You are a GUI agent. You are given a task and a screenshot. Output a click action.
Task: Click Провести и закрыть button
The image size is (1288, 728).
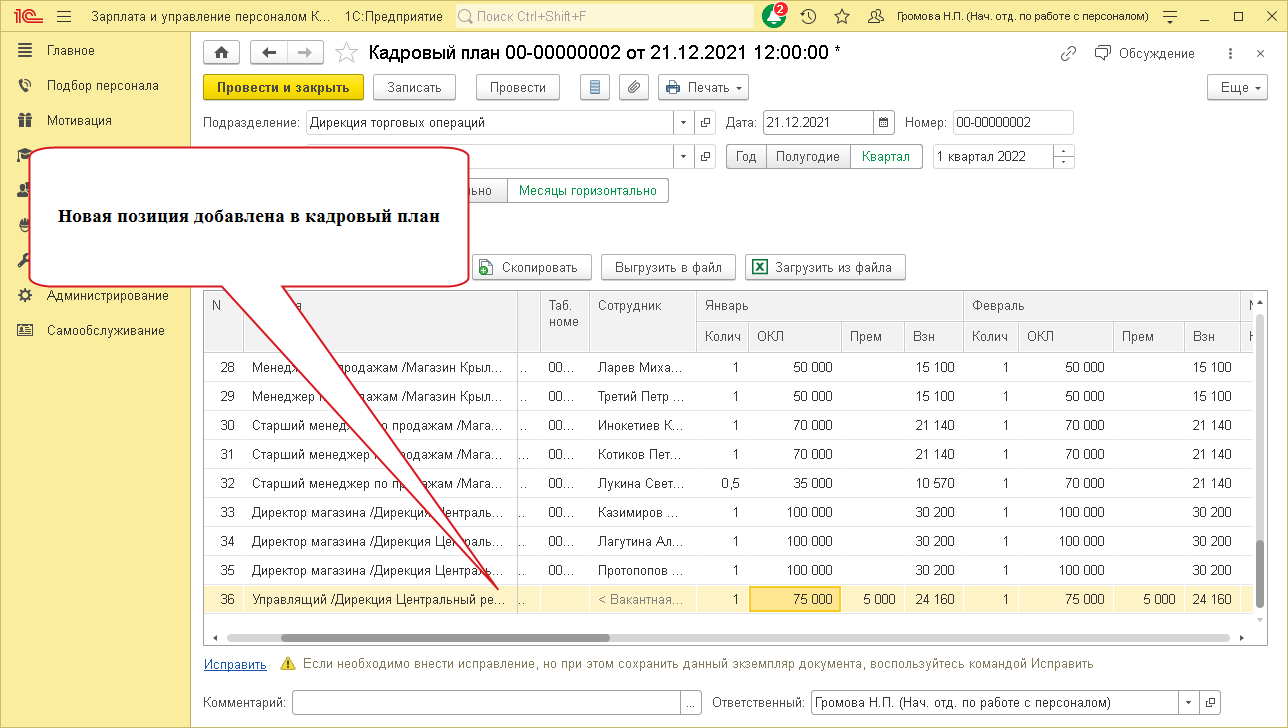[283, 88]
